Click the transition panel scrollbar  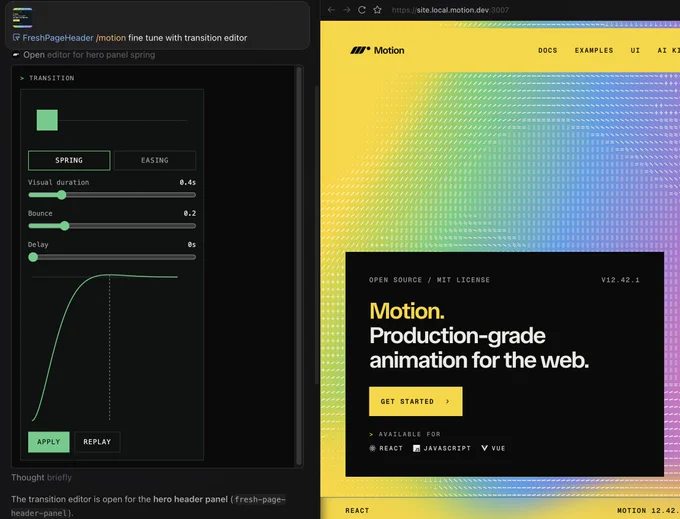(x=299, y=265)
